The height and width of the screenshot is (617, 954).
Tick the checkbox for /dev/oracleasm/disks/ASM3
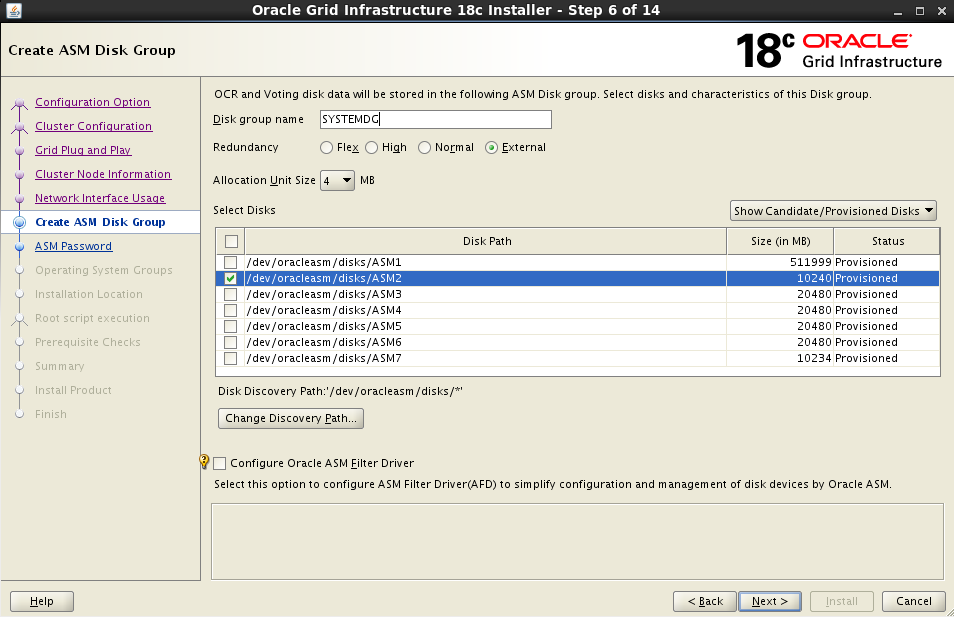pyautogui.click(x=231, y=294)
